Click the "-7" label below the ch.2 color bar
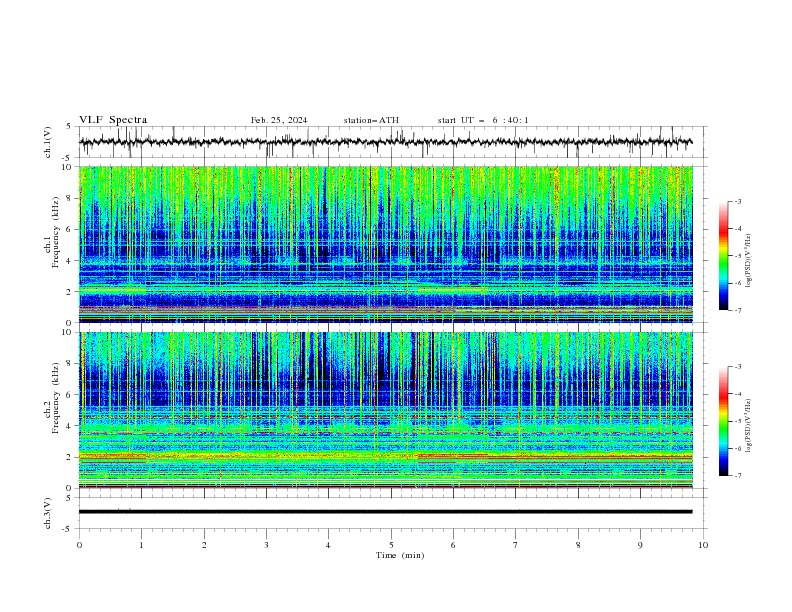This screenshot has height=612, width=792. (738, 475)
